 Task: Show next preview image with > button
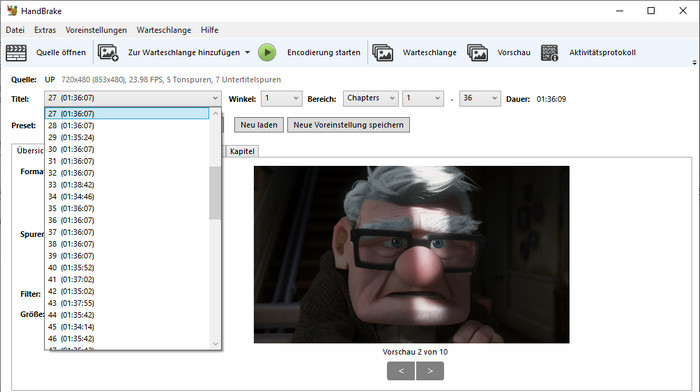pyautogui.click(x=430, y=371)
